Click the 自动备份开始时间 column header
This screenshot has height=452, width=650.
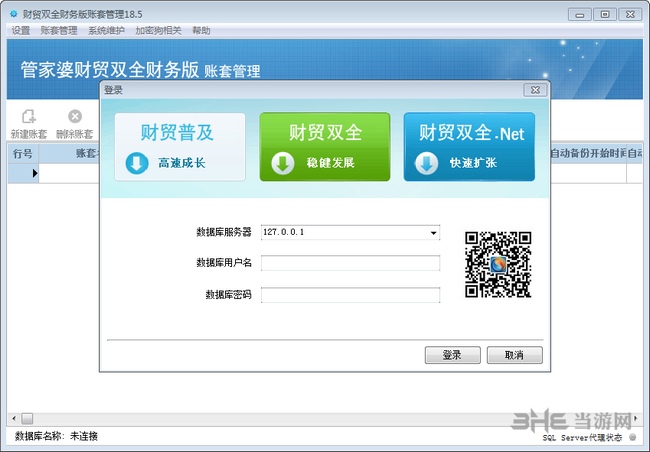coord(588,154)
